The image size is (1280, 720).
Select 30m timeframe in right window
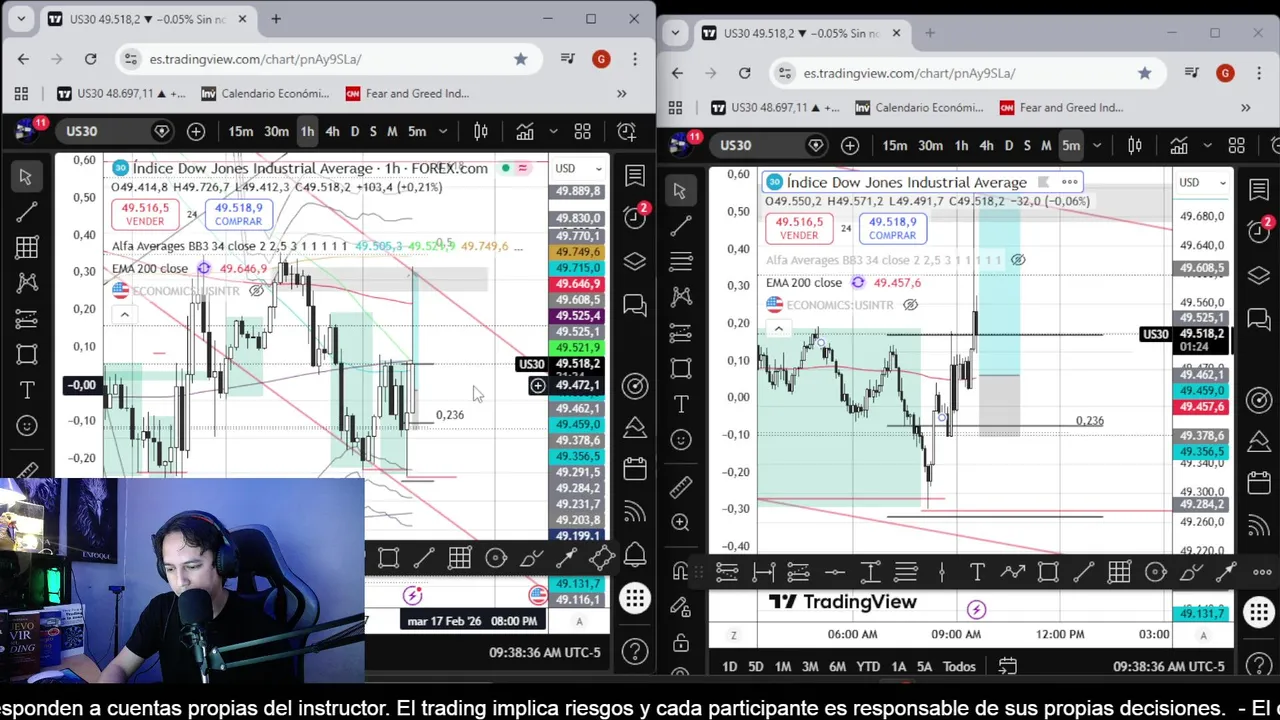click(x=930, y=146)
